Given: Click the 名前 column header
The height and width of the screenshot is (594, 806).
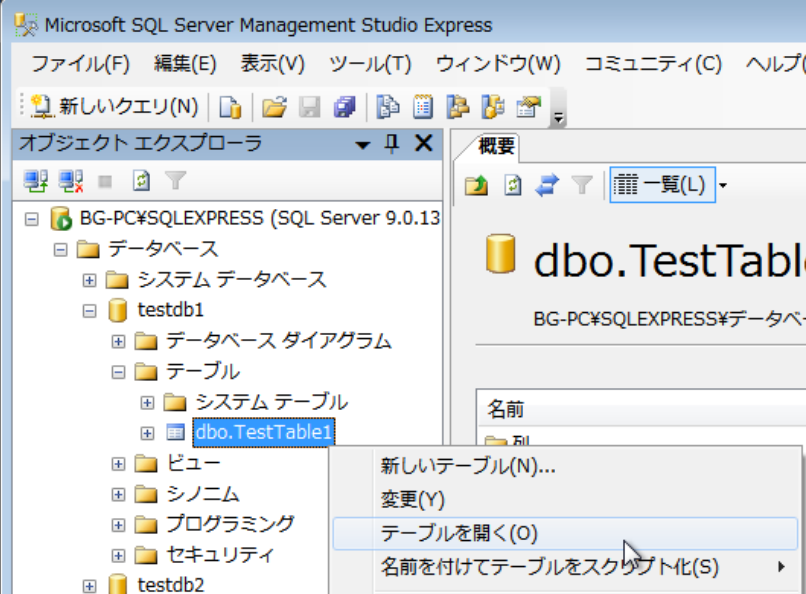Looking at the screenshot, I should tap(640, 410).
